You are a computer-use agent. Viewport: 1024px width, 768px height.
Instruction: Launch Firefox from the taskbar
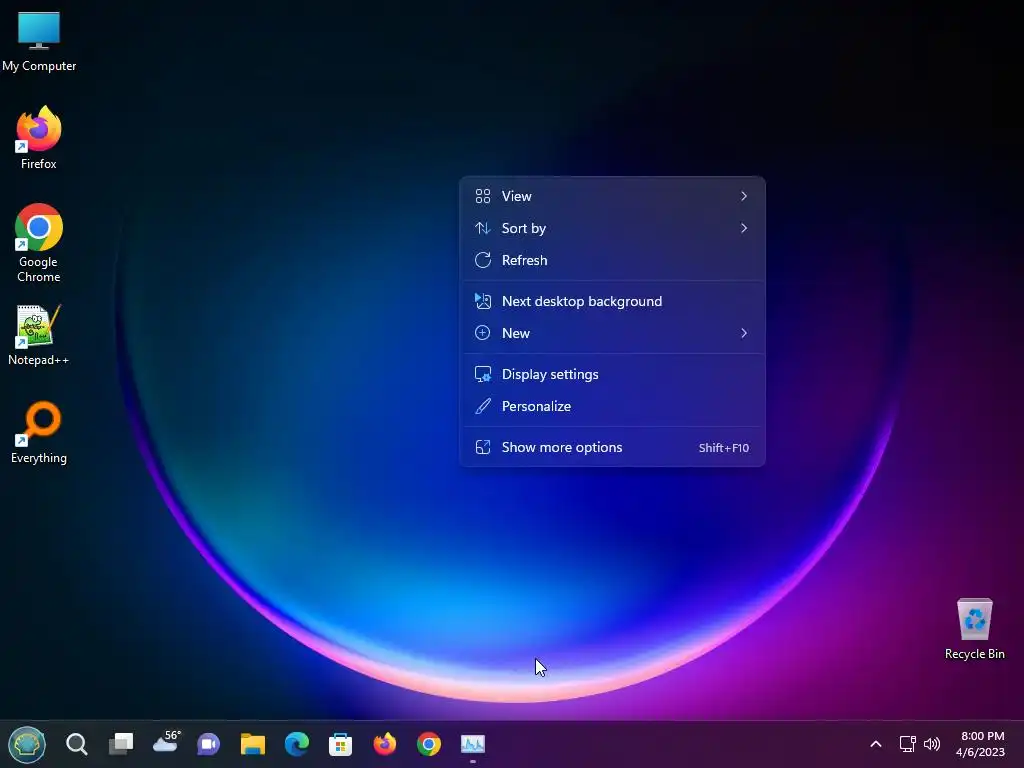click(x=385, y=744)
